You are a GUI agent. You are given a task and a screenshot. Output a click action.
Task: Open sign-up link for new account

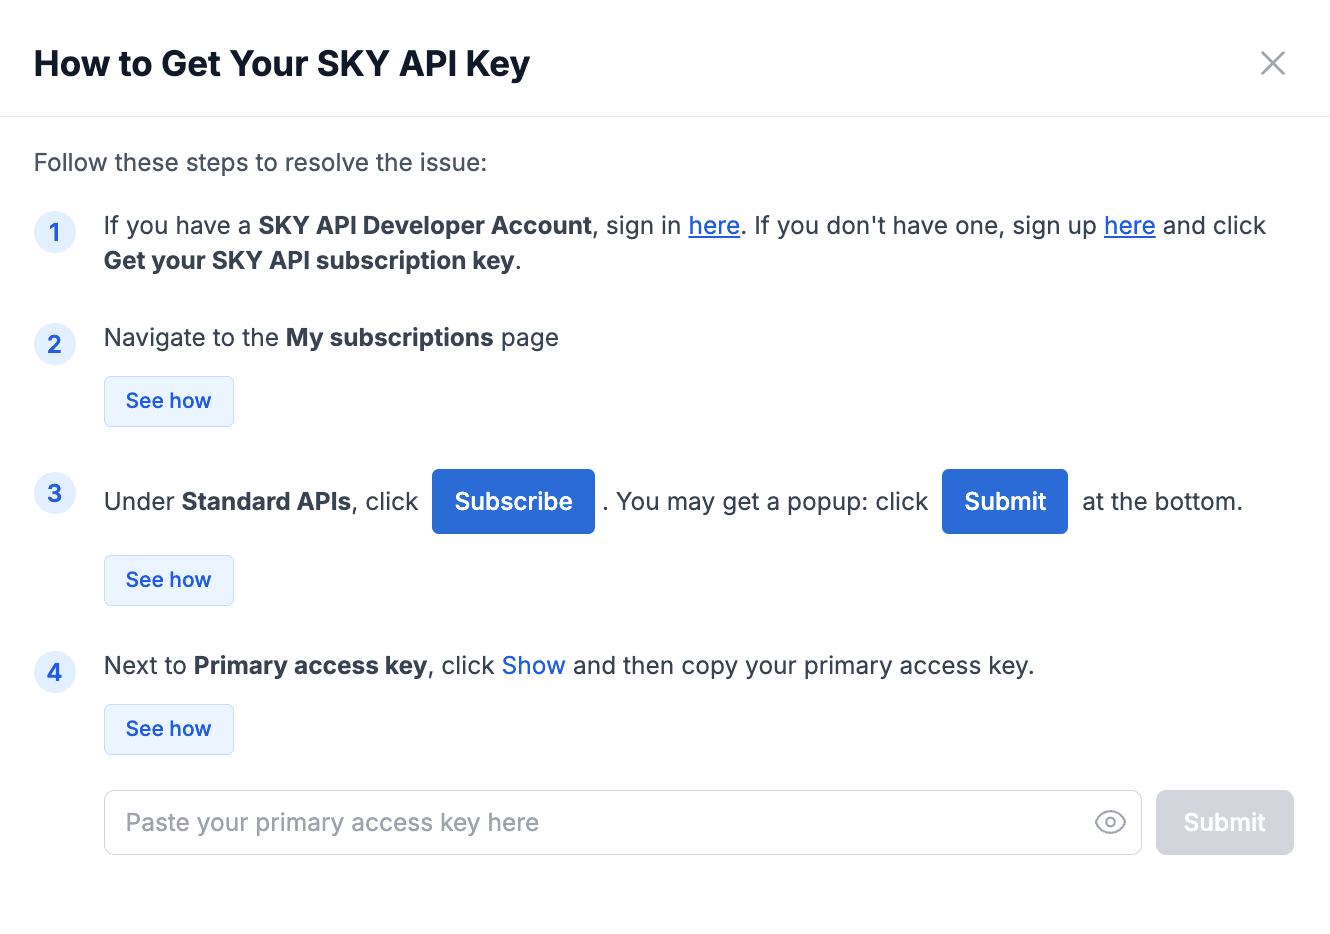(x=1129, y=226)
